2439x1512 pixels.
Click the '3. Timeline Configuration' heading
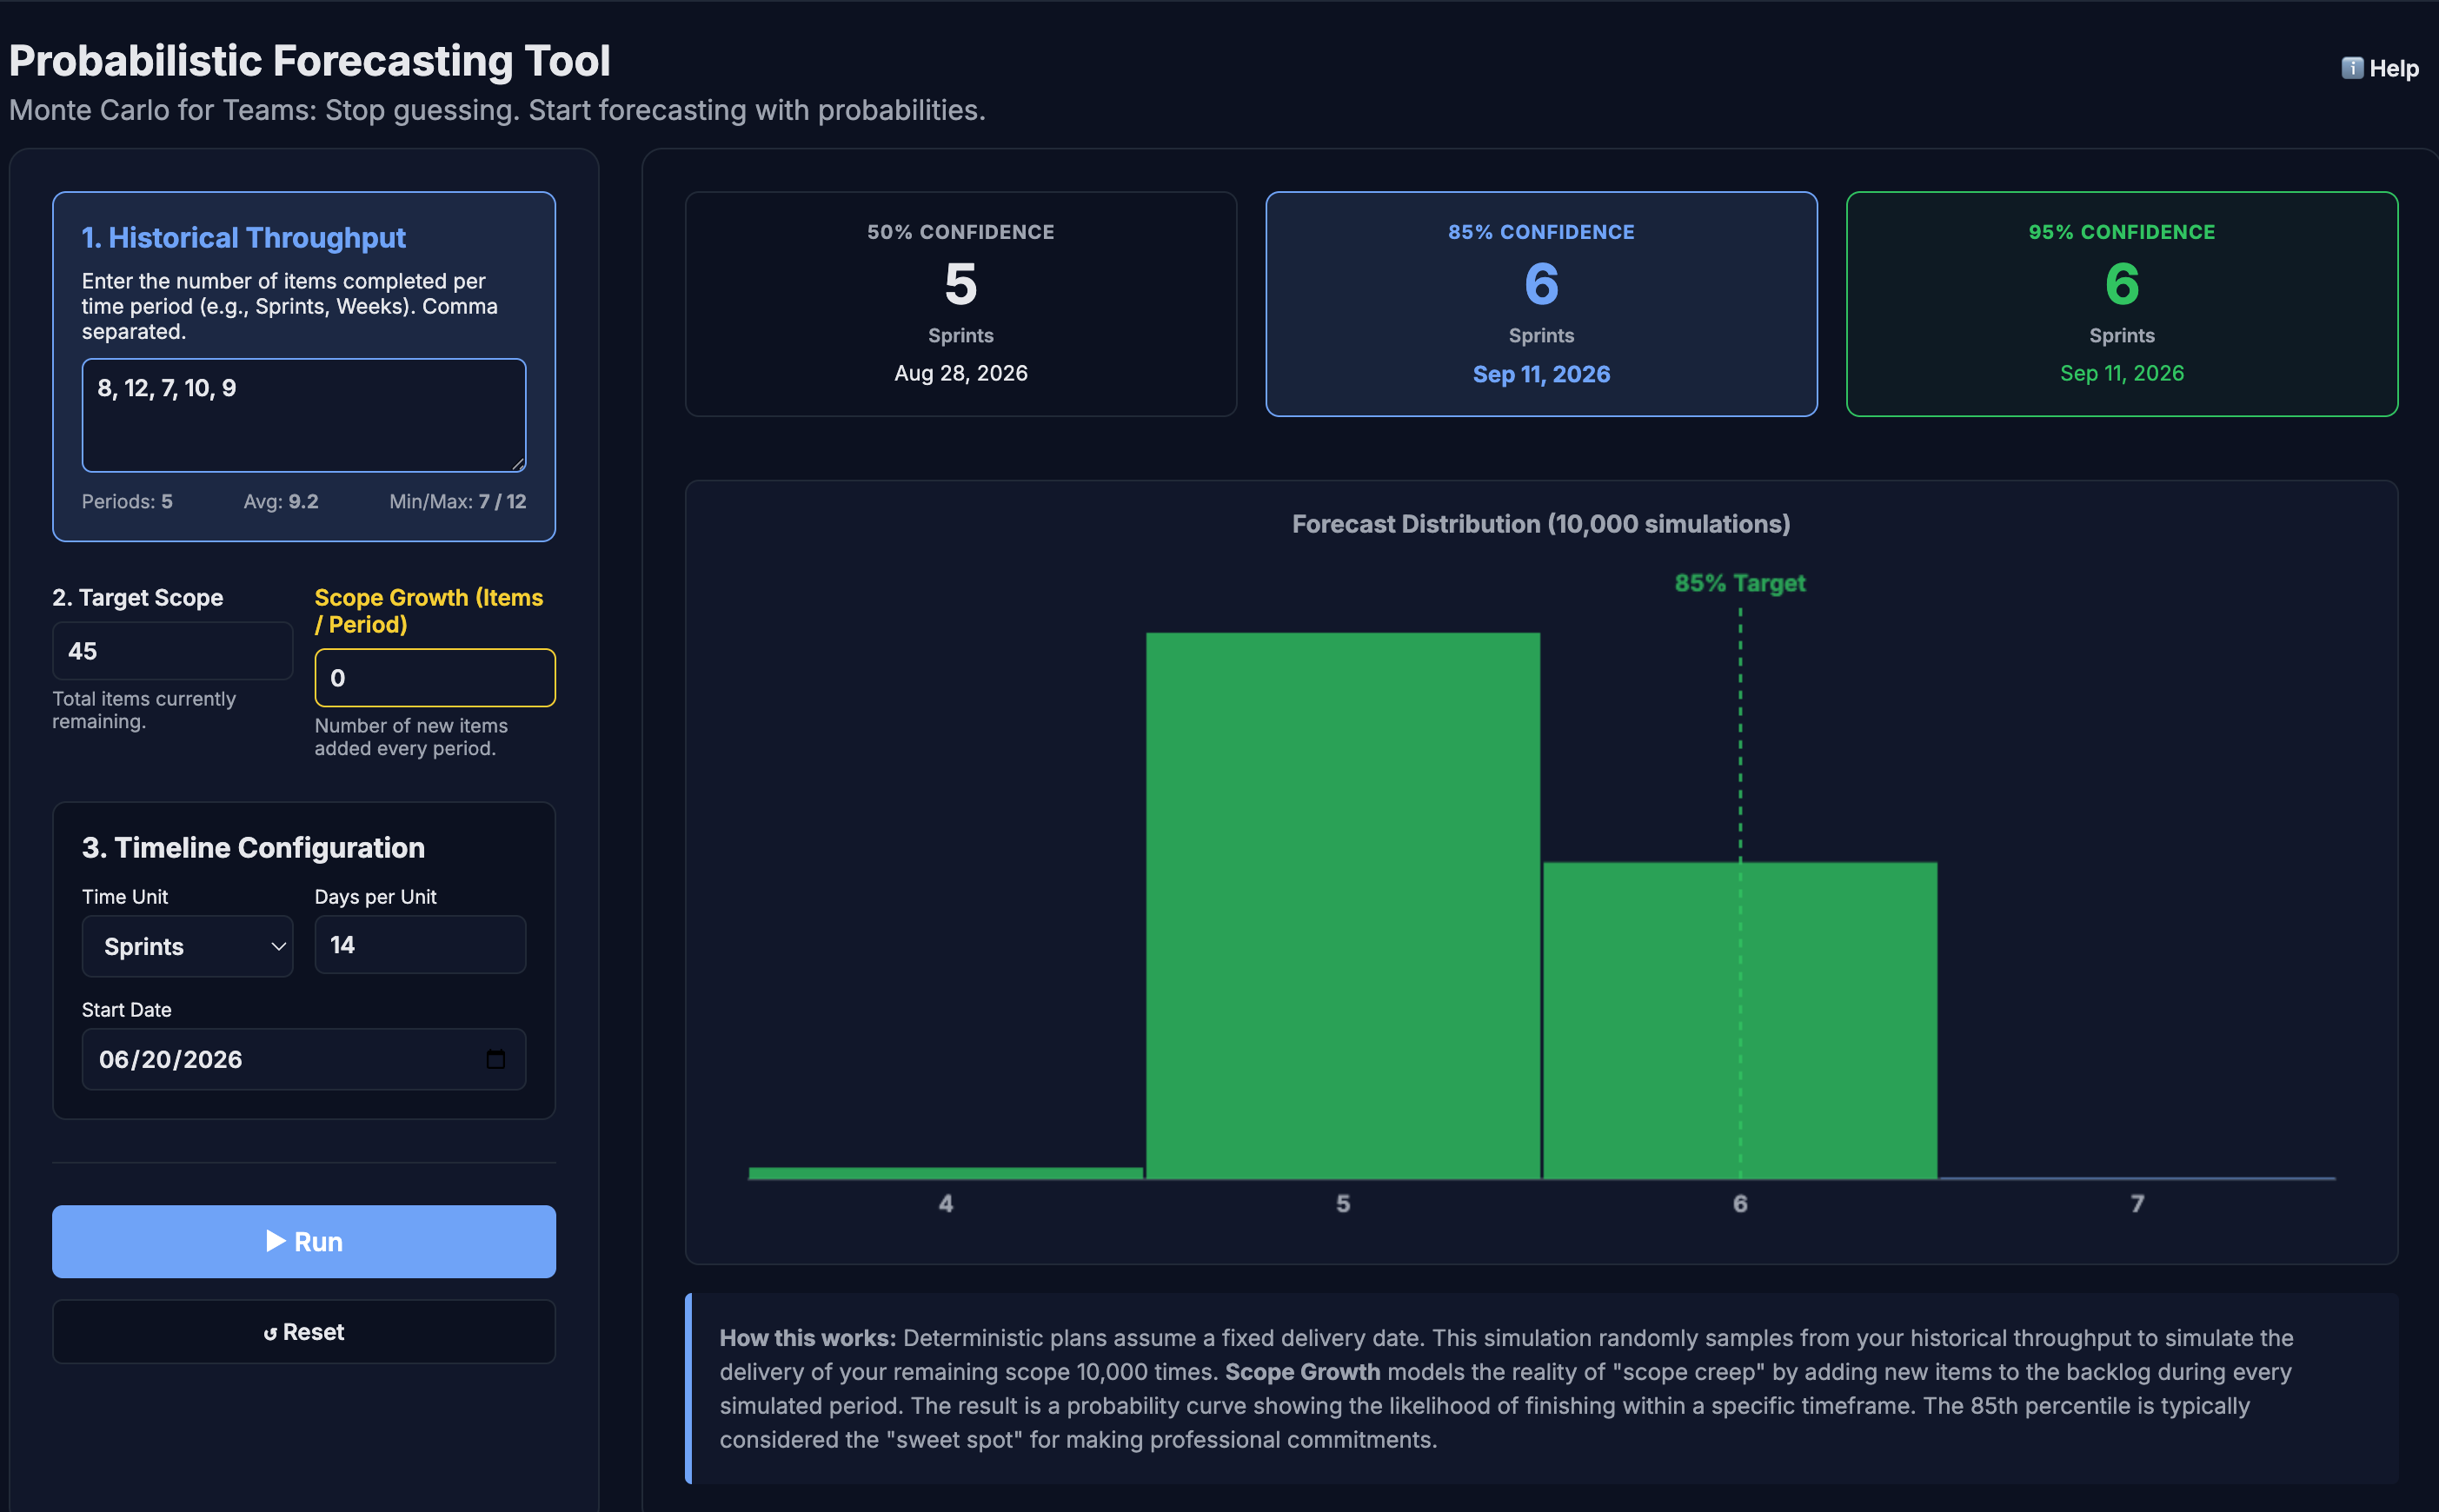254,848
